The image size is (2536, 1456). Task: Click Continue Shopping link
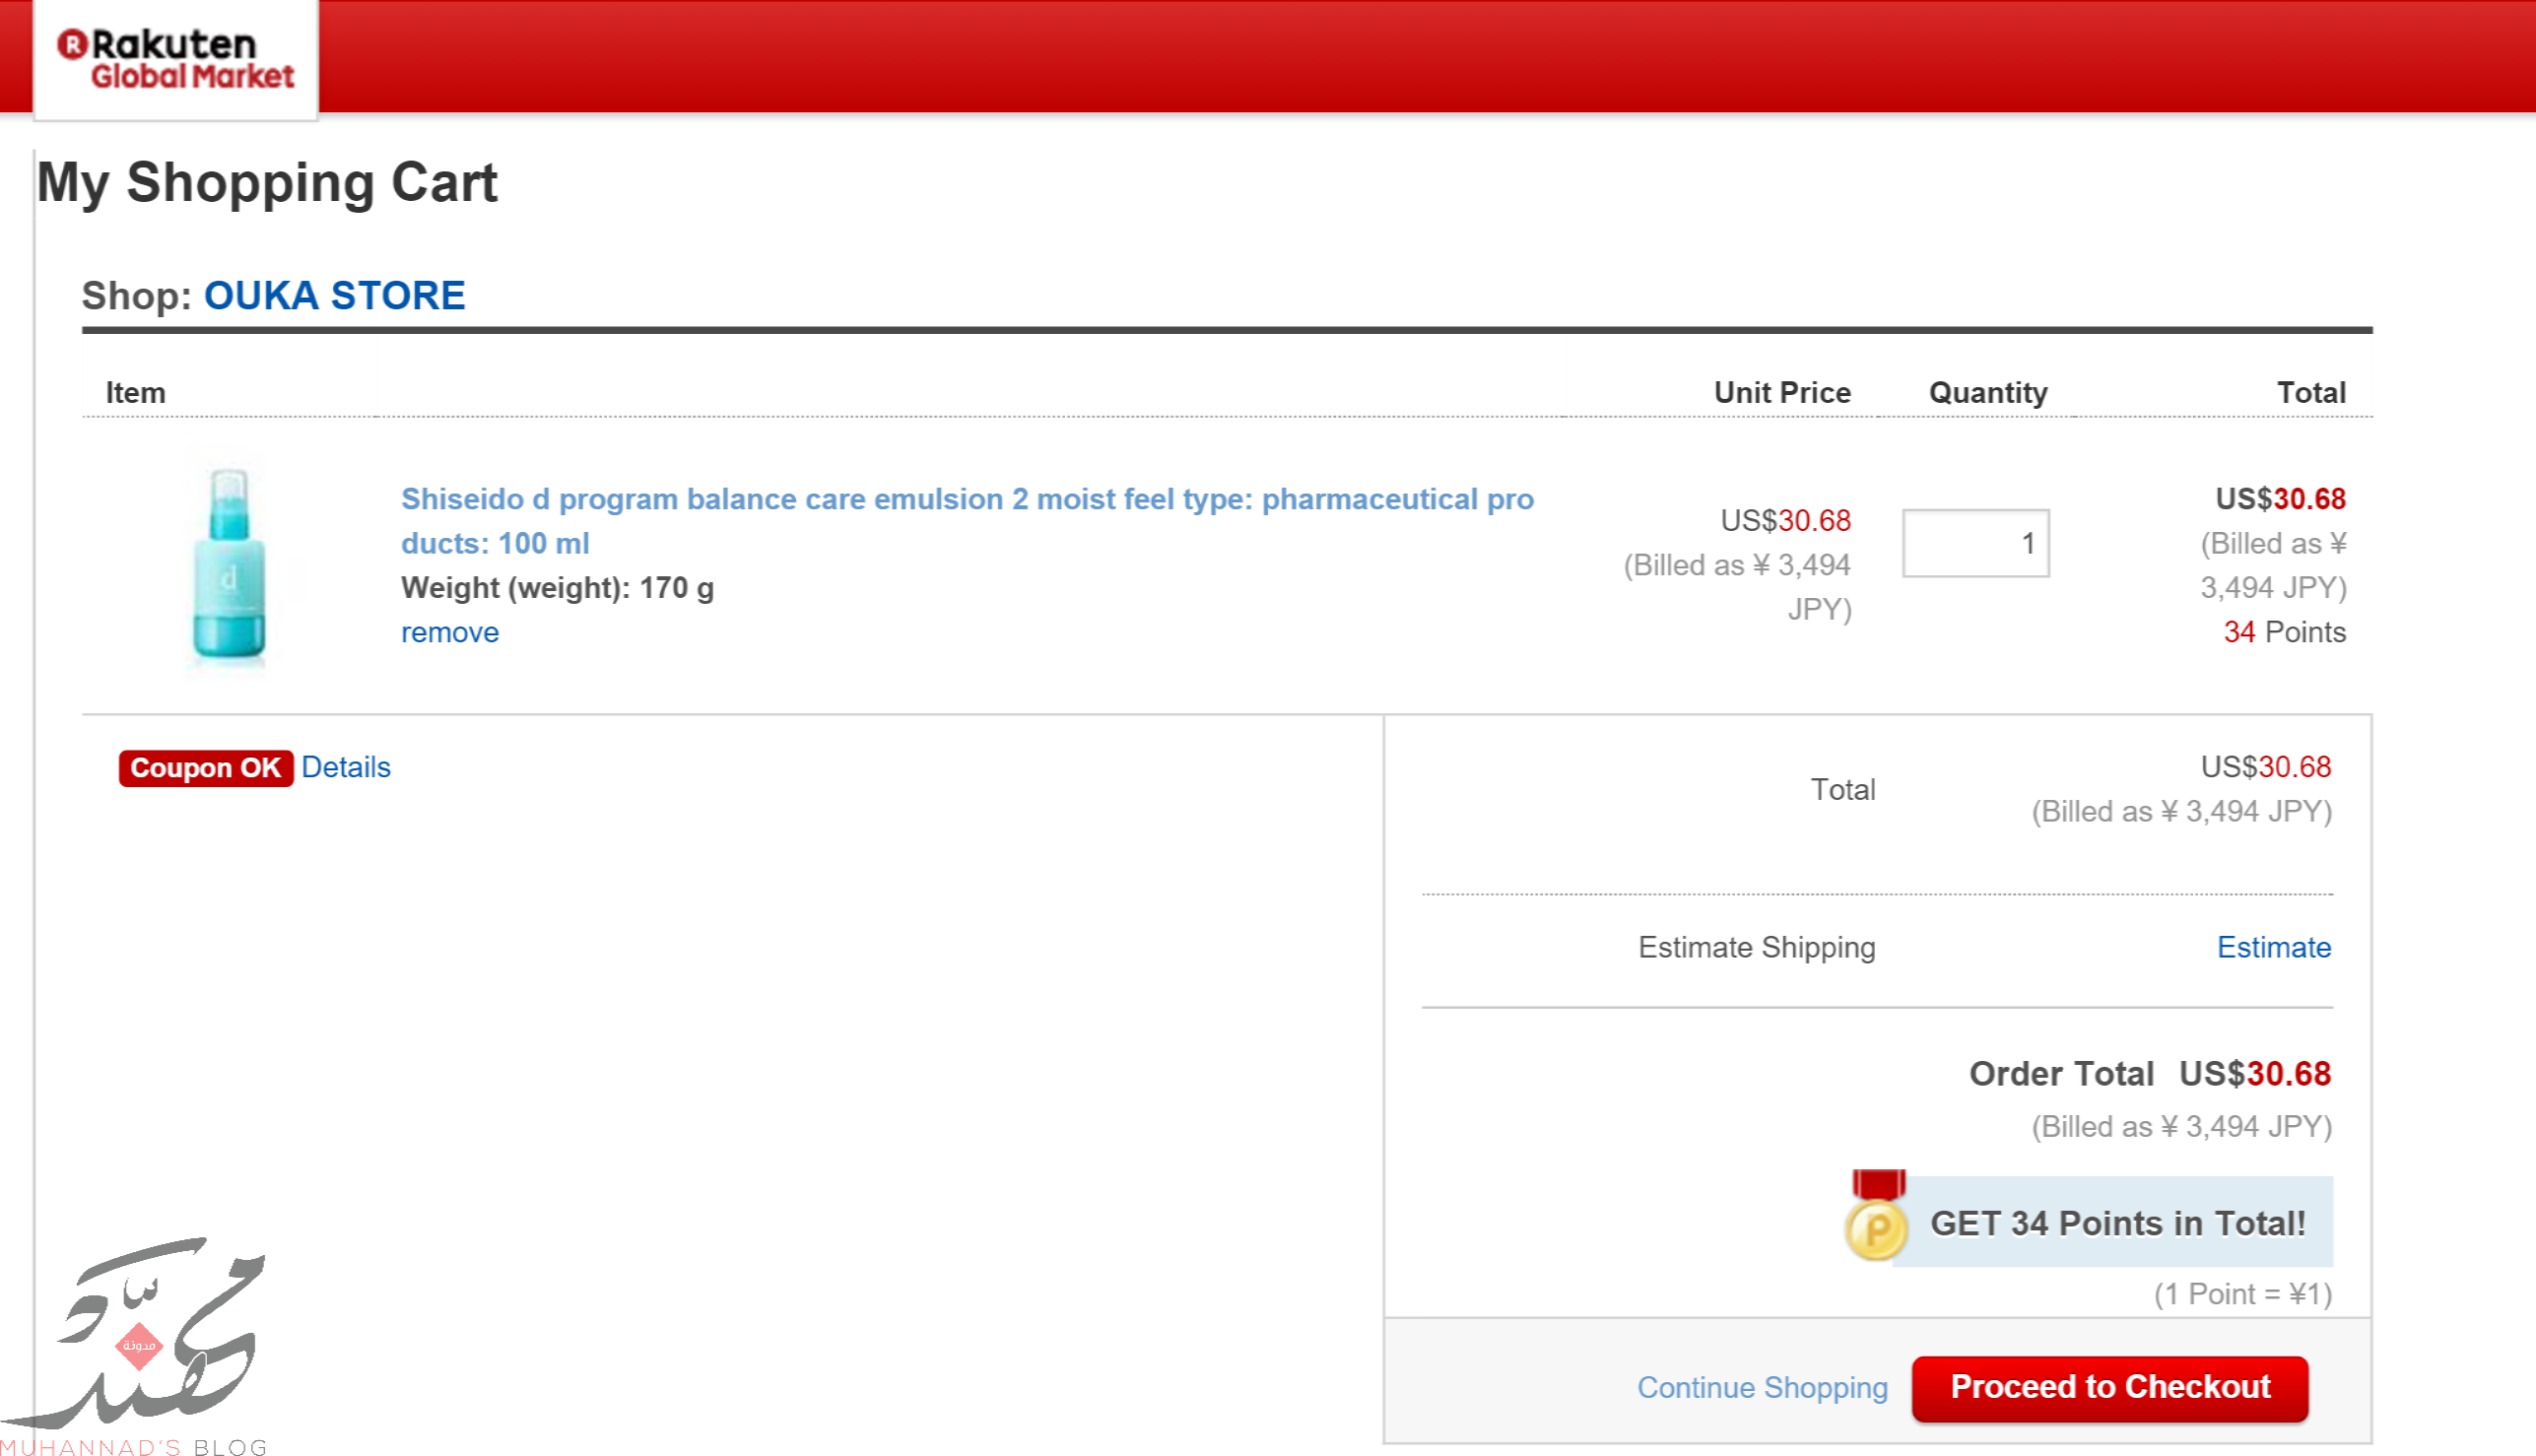[1762, 1386]
